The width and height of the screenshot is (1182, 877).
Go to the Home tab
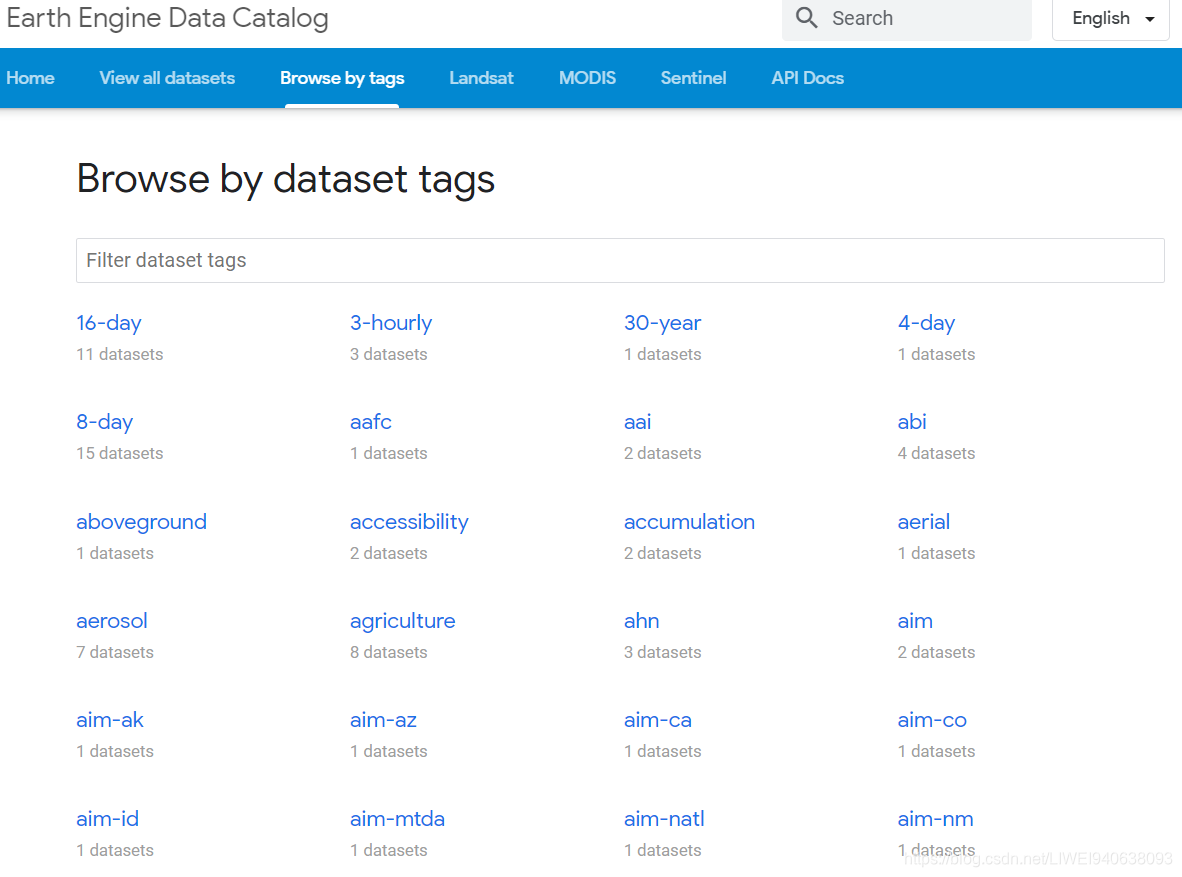pyautogui.click(x=30, y=78)
